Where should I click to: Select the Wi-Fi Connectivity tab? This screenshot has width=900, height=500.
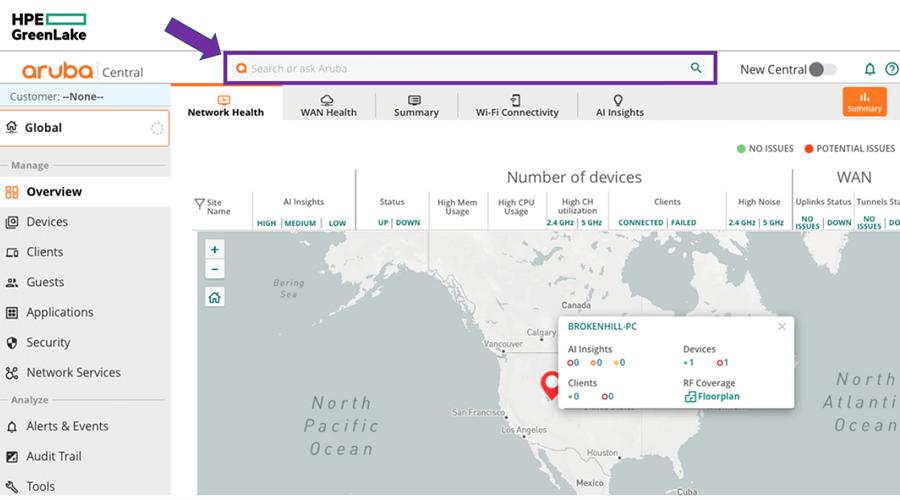coord(516,105)
